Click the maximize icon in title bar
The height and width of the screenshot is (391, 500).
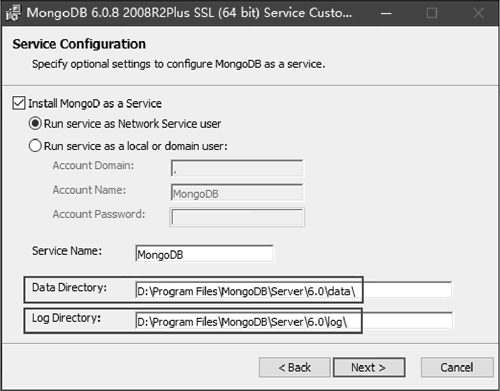click(432, 13)
